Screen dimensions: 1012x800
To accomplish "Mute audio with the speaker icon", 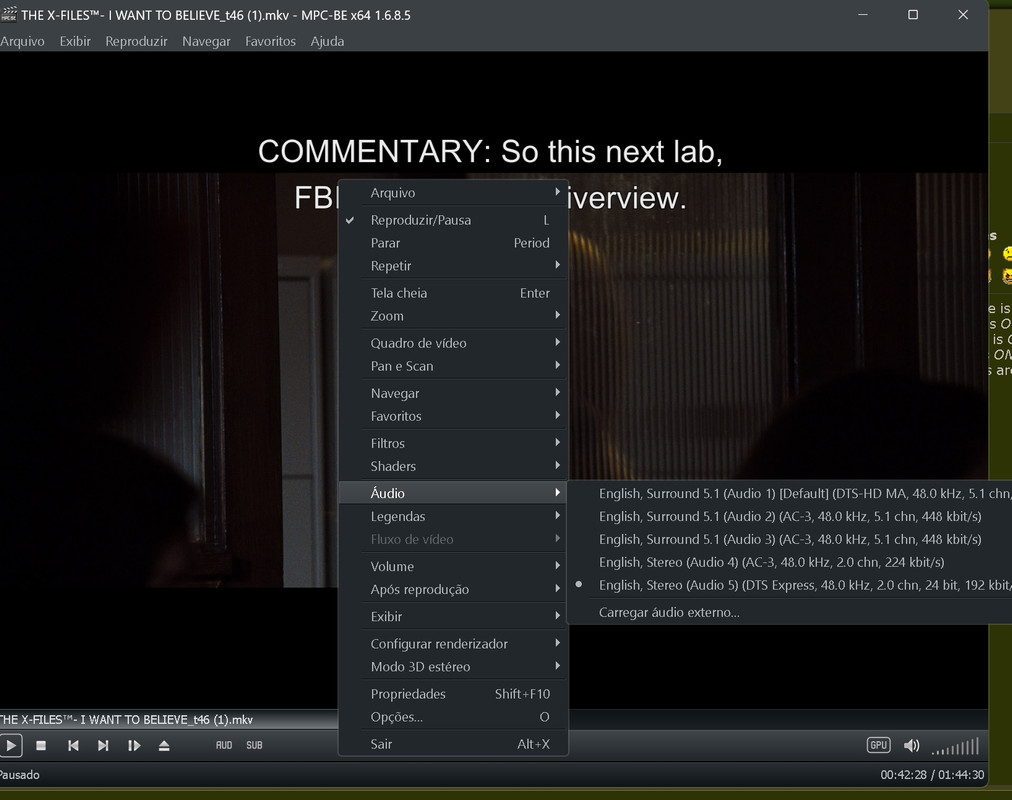I will click(911, 746).
